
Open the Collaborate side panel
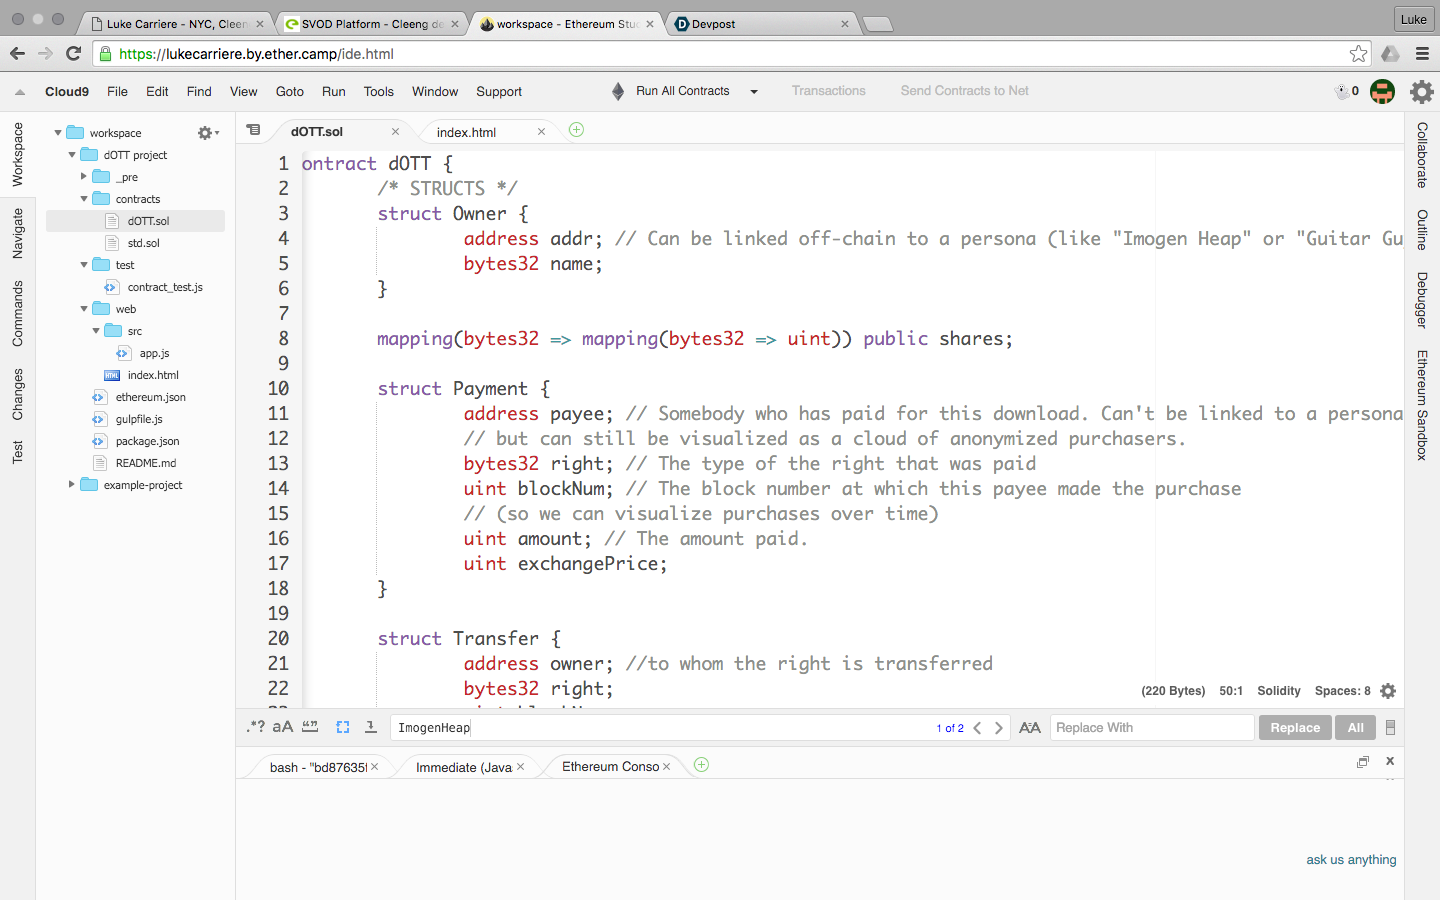pos(1422,155)
